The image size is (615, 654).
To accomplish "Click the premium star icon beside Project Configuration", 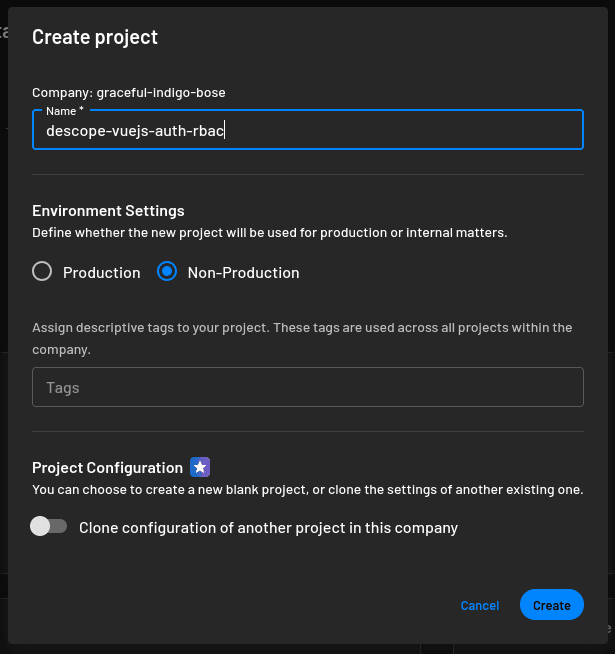I will point(200,467).
